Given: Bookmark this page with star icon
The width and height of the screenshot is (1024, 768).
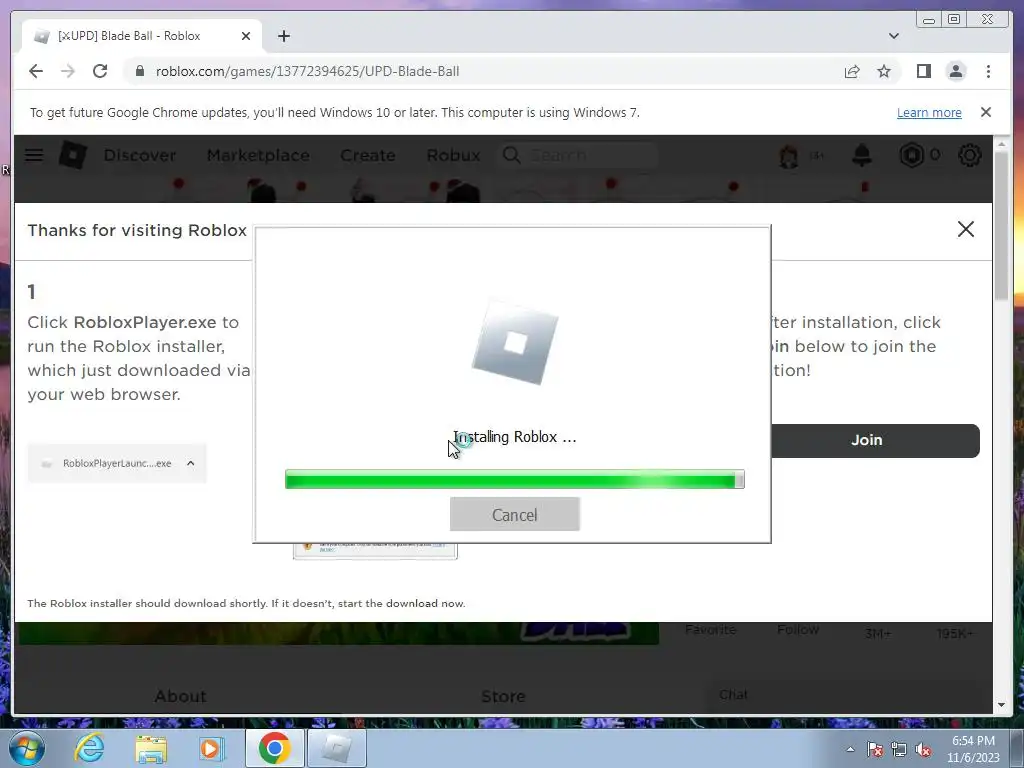Looking at the screenshot, I should coord(884,71).
